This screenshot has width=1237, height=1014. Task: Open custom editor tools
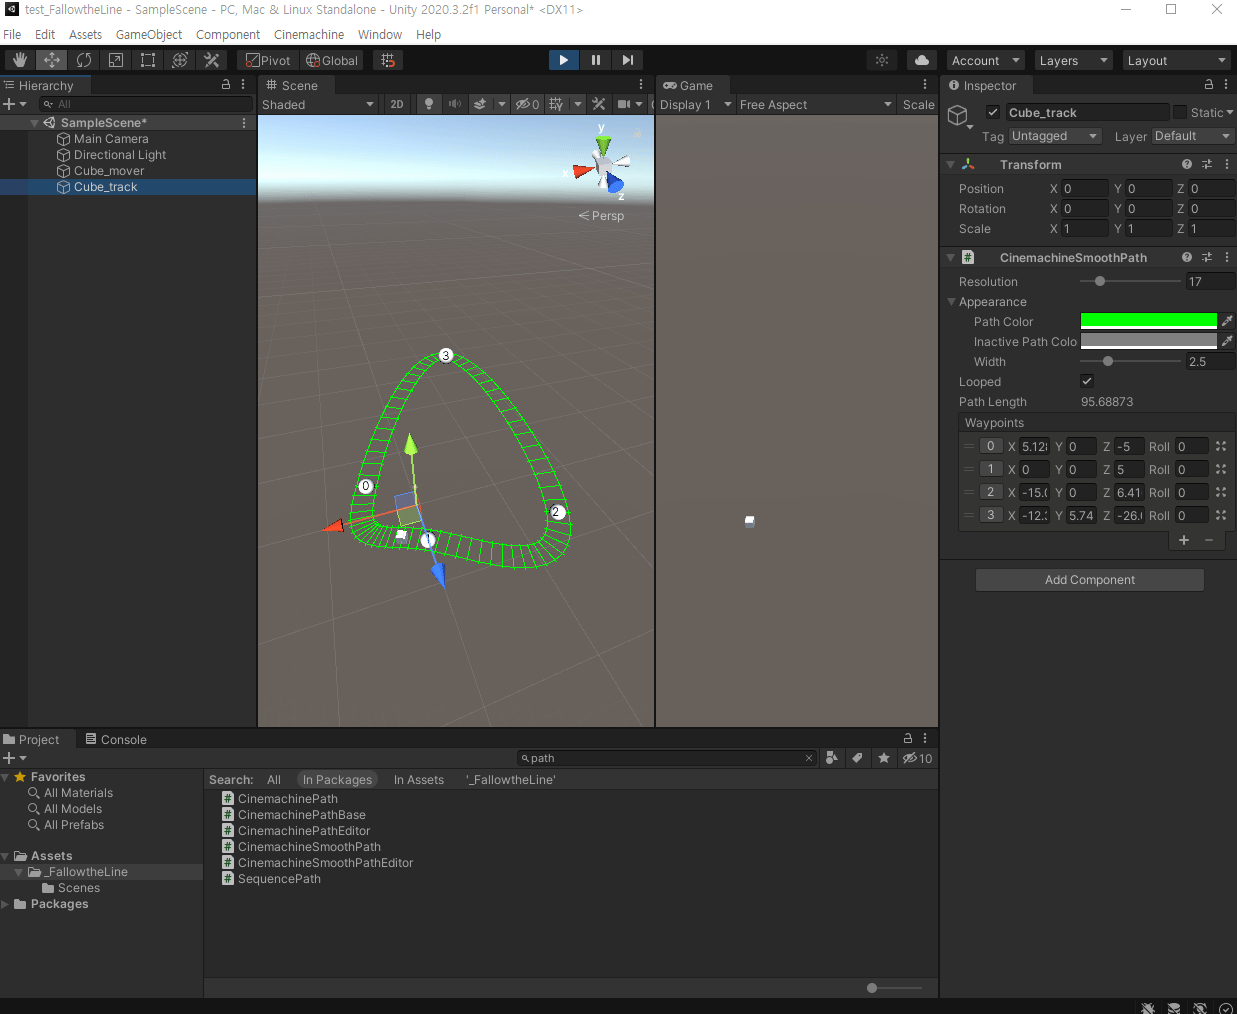(x=212, y=60)
